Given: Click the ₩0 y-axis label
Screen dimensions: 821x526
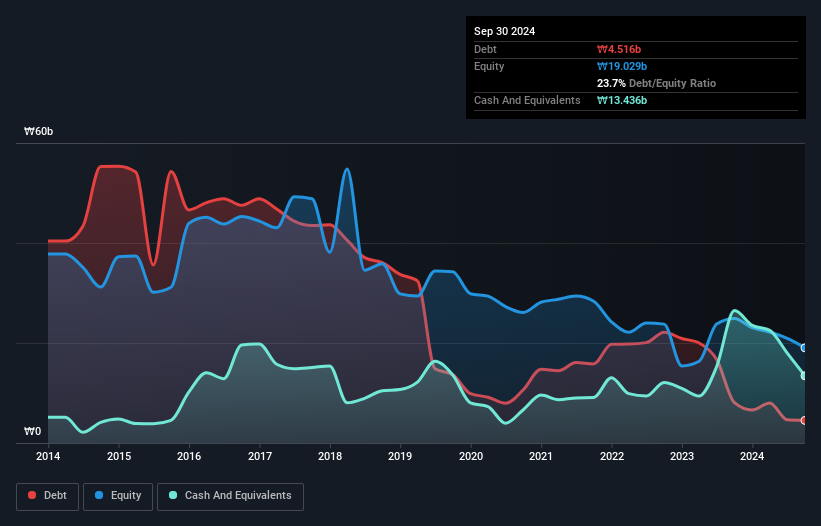Looking at the screenshot, I should pos(32,431).
